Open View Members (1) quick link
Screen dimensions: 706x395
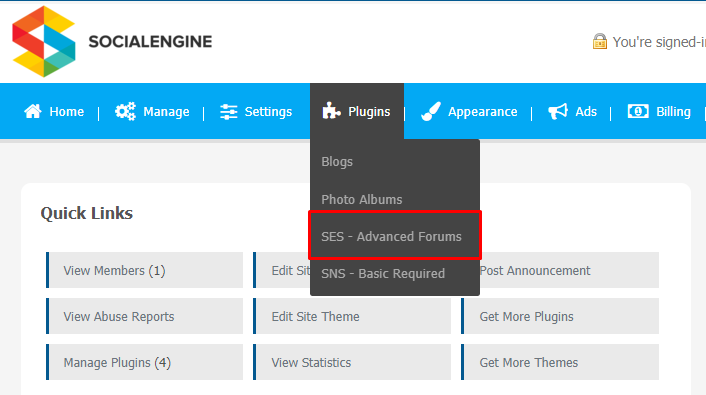145,270
